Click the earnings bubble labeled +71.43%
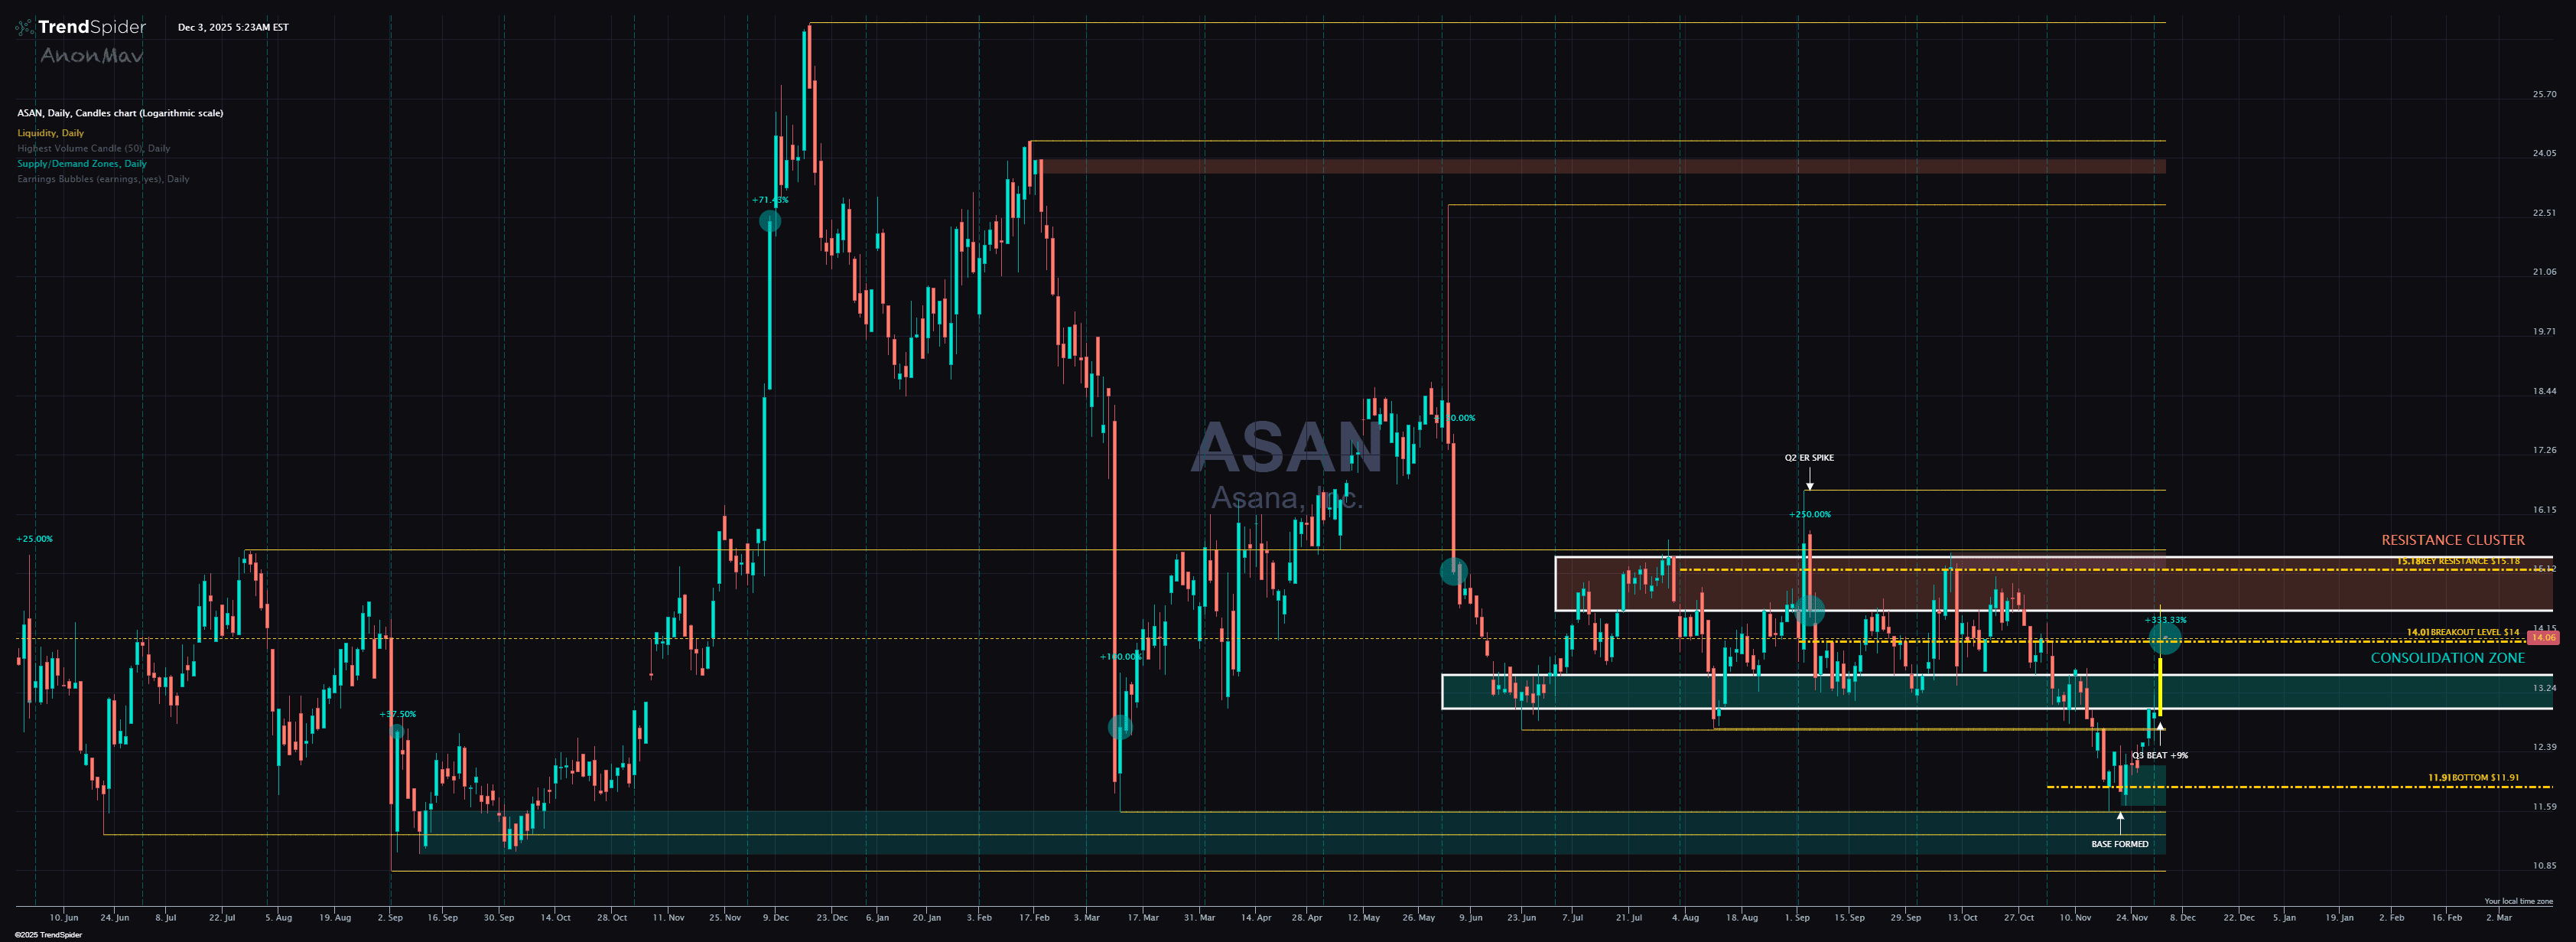2576x942 pixels. click(769, 221)
